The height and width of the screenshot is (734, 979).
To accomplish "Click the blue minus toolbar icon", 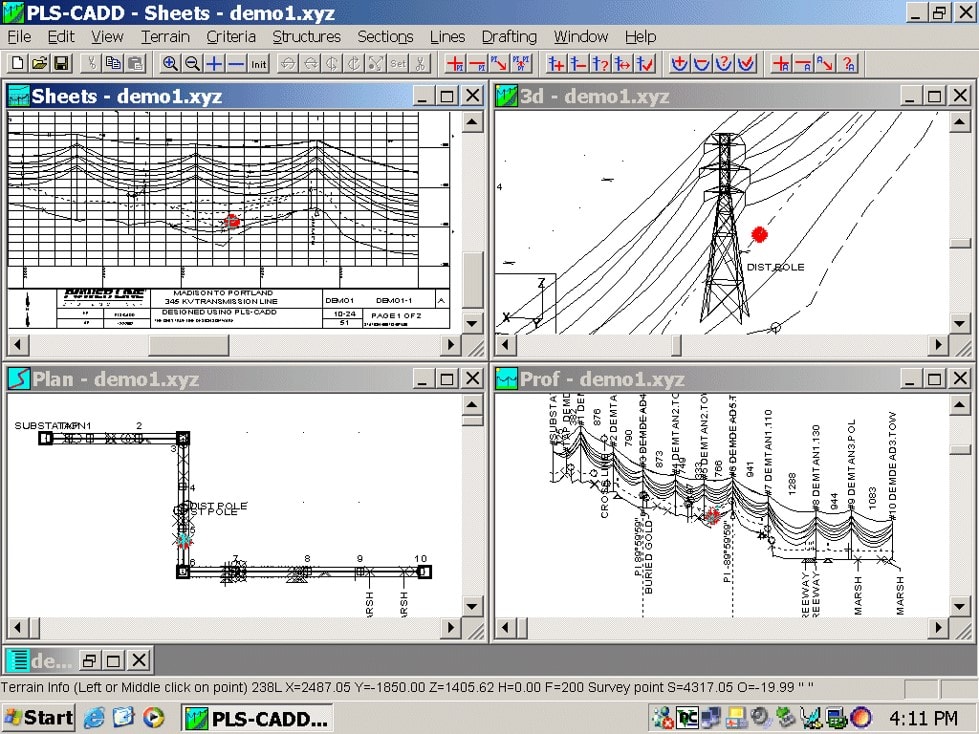I will click(235, 63).
